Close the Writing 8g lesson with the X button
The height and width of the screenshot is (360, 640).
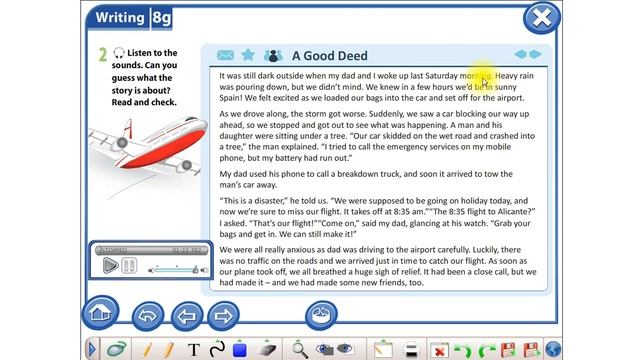point(542,18)
